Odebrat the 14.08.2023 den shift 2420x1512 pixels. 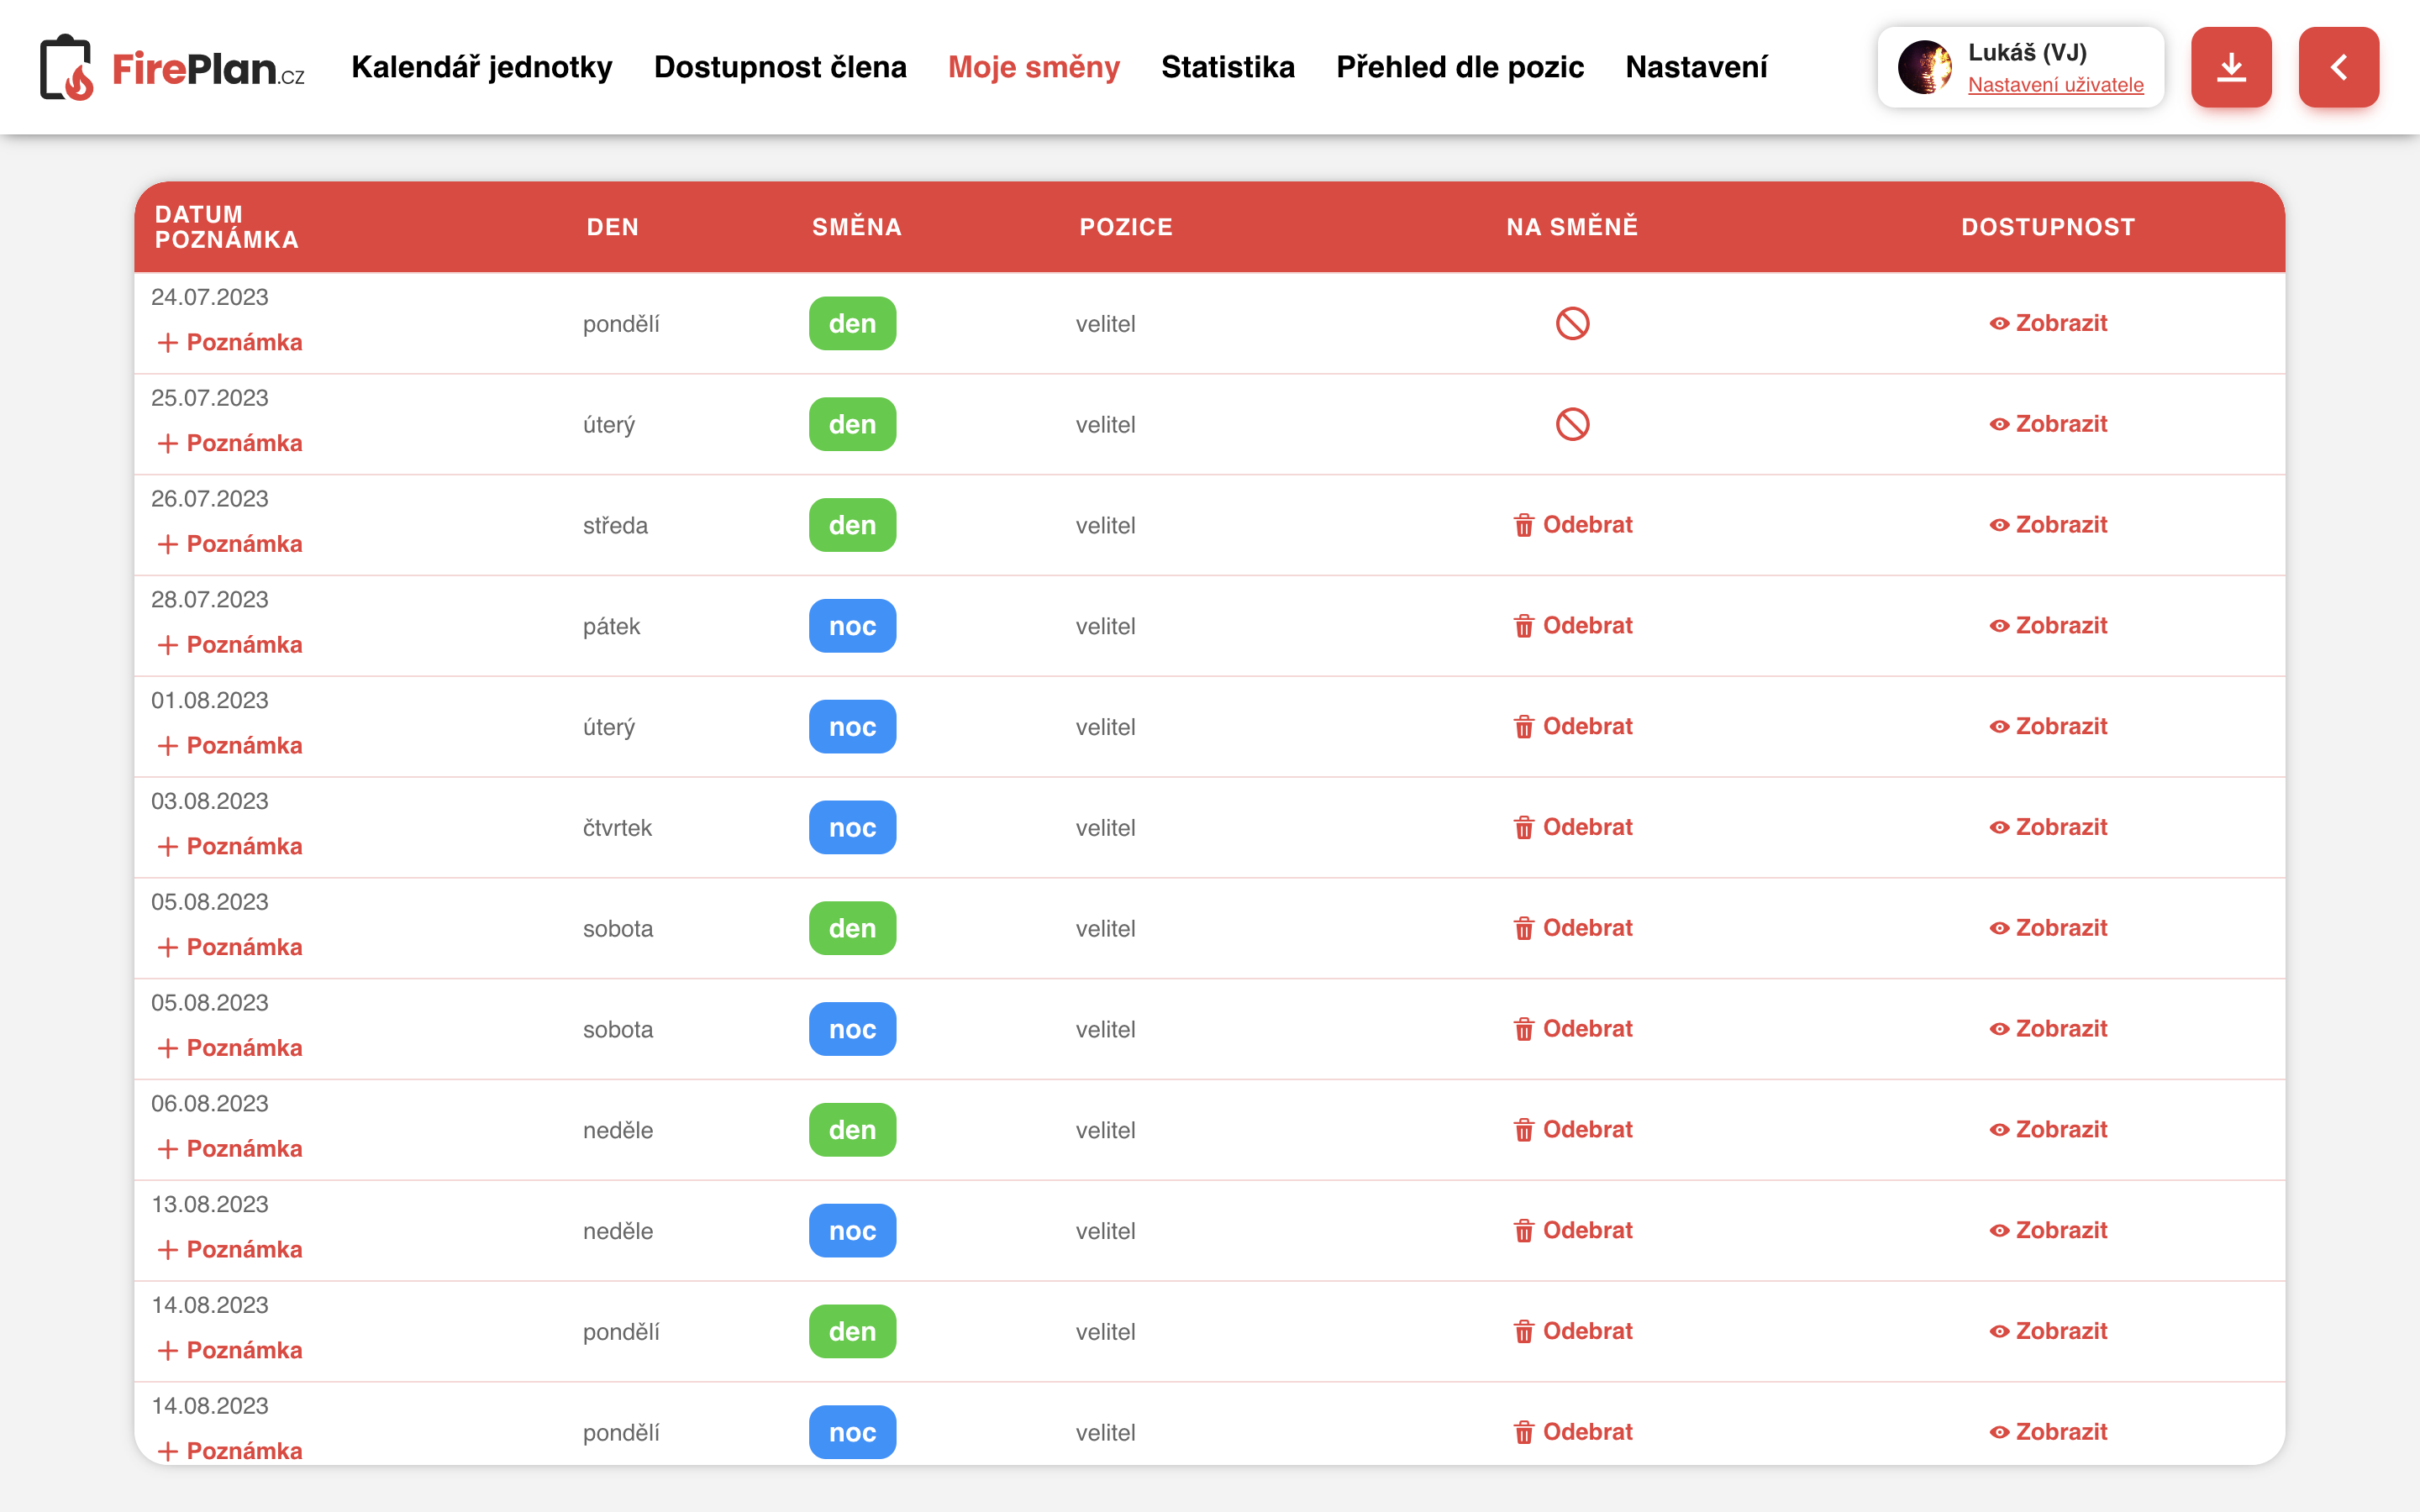point(1572,1332)
